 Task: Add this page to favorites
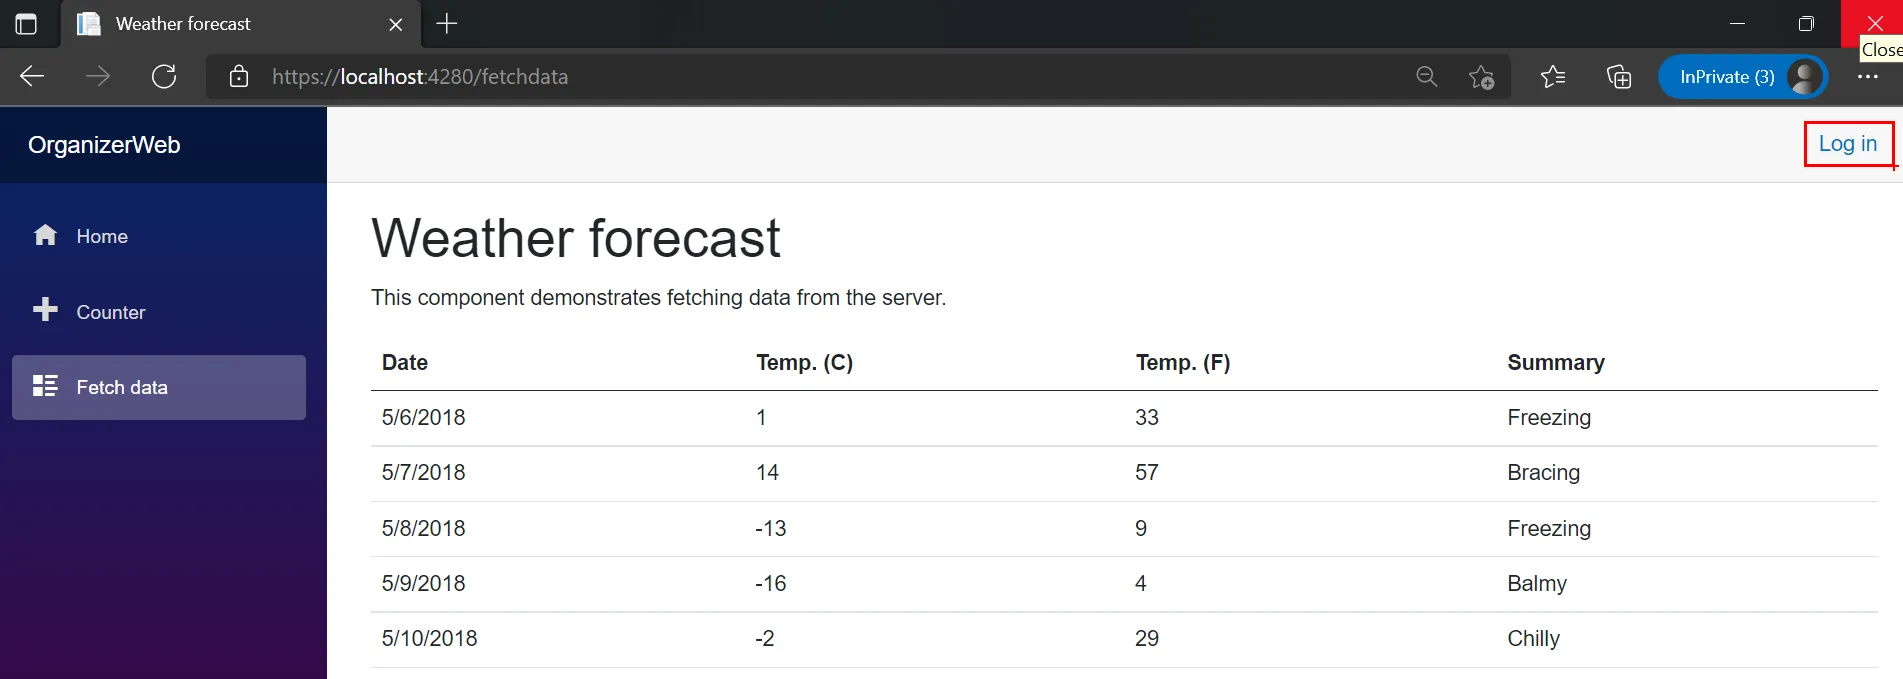[1481, 77]
